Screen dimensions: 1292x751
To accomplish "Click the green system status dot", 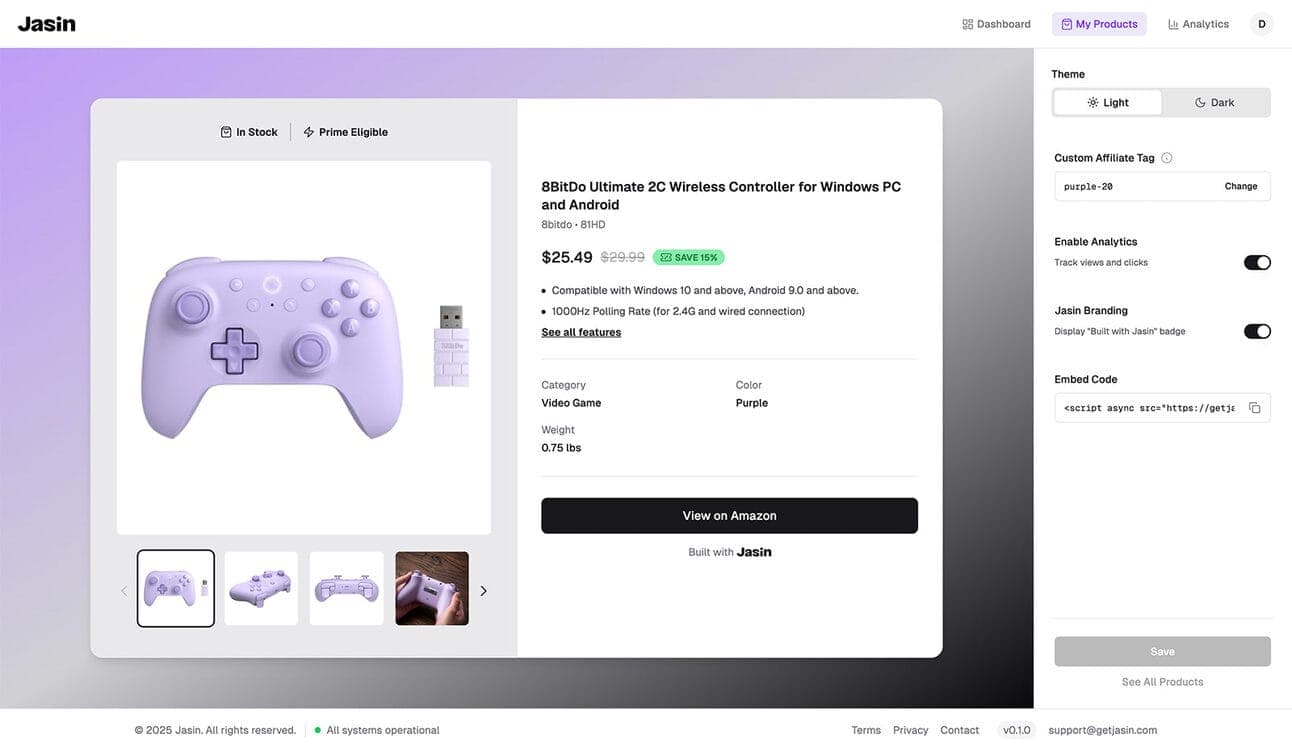I will point(318,730).
